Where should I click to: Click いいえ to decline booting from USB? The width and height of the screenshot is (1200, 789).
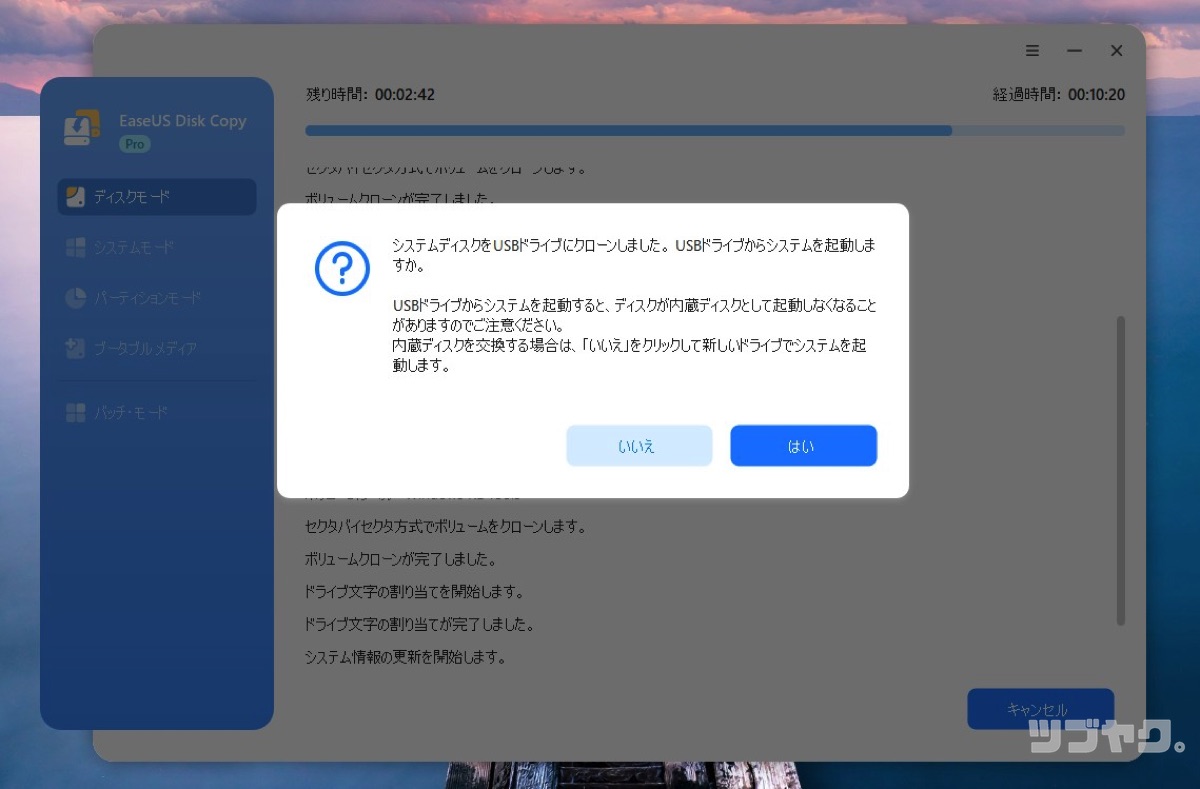[639, 446]
